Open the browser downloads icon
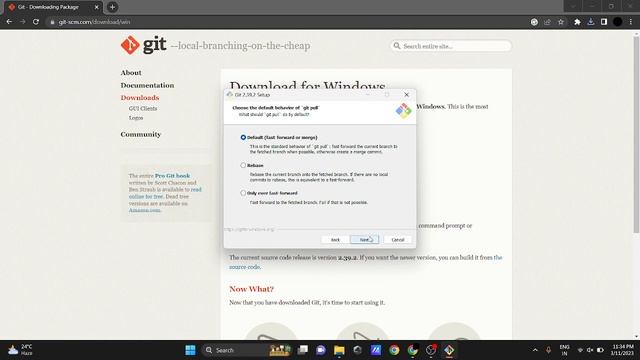 [x=591, y=22]
